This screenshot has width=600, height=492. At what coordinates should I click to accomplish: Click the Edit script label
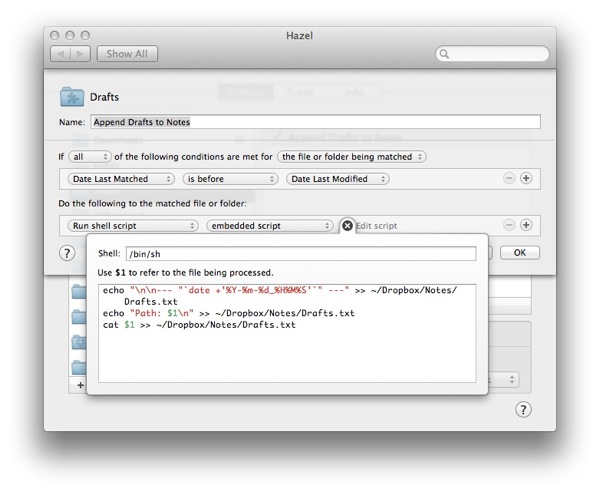[x=377, y=226]
